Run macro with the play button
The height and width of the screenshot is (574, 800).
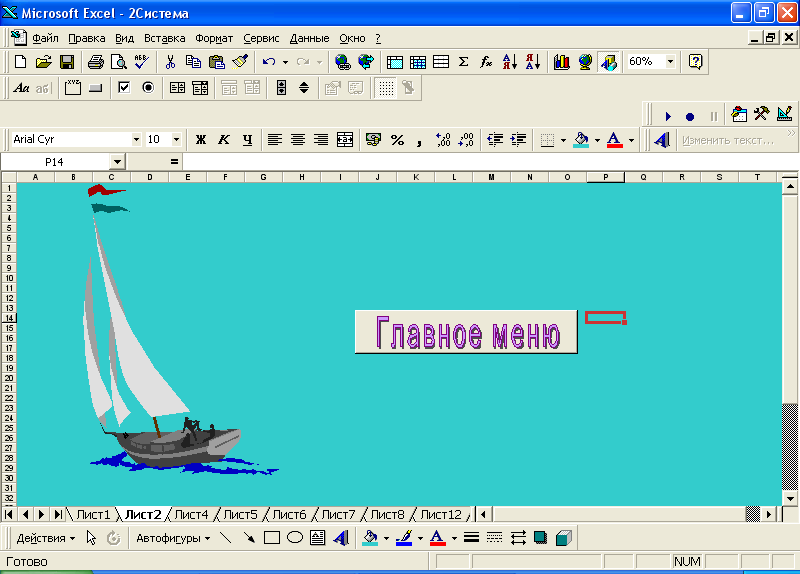point(668,116)
